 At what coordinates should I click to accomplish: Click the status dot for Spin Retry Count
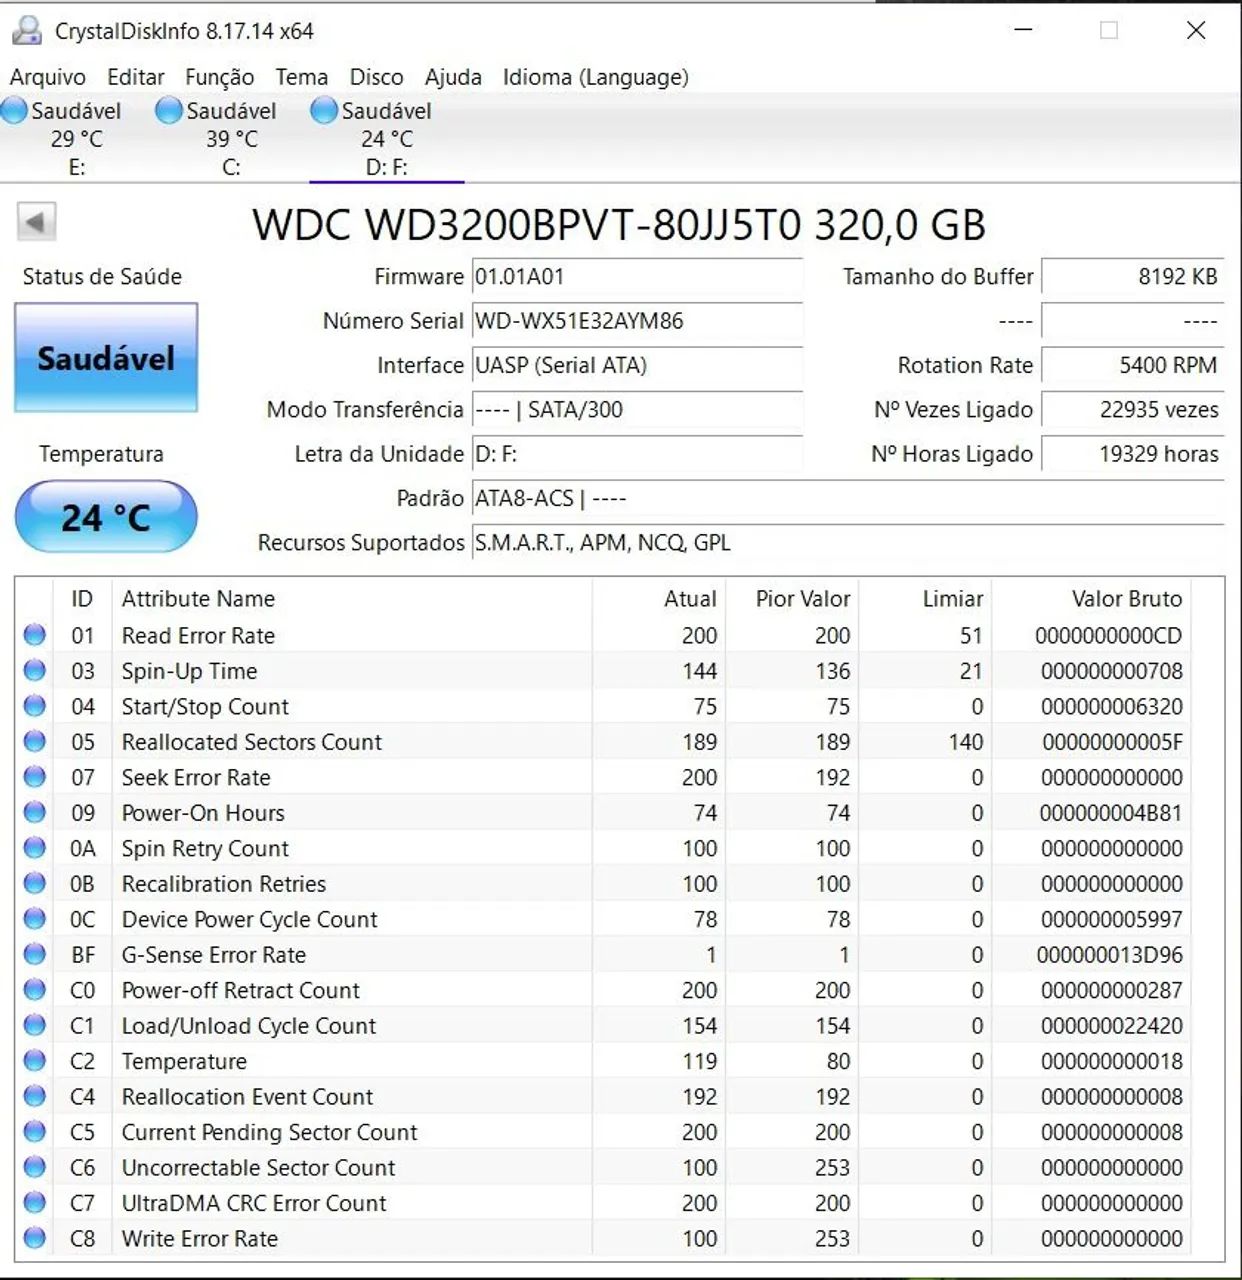[x=35, y=848]
